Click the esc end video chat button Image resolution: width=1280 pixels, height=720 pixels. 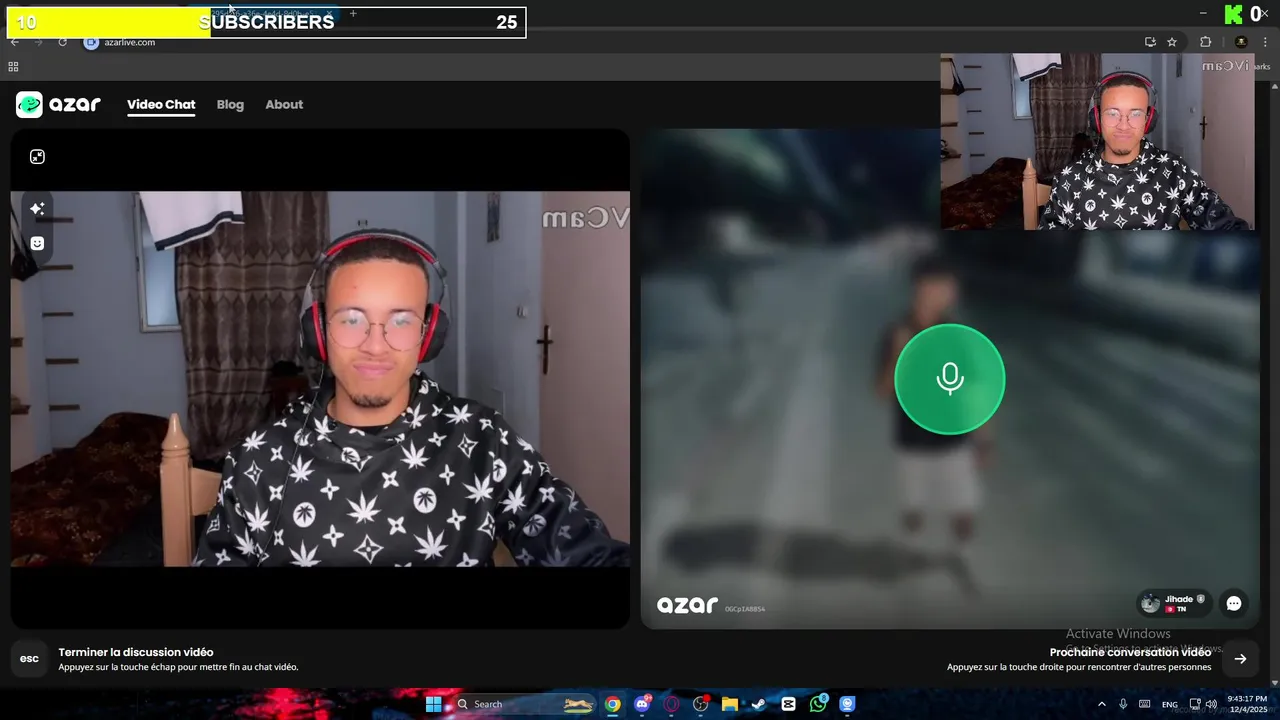tap(29, 659)
